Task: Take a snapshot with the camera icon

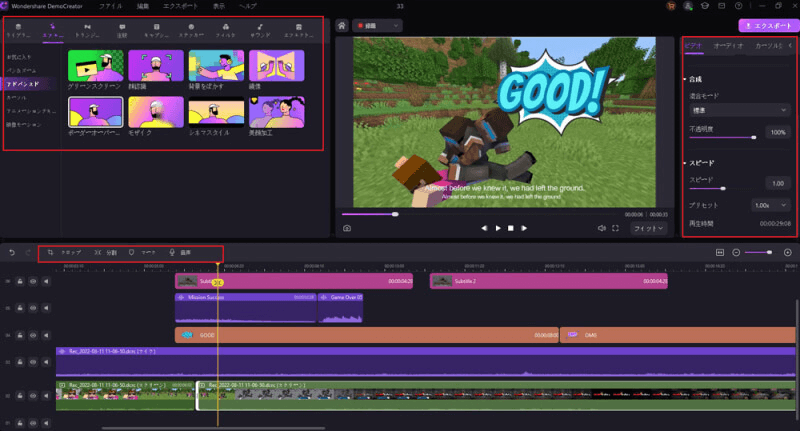Action: pos(347,229)
